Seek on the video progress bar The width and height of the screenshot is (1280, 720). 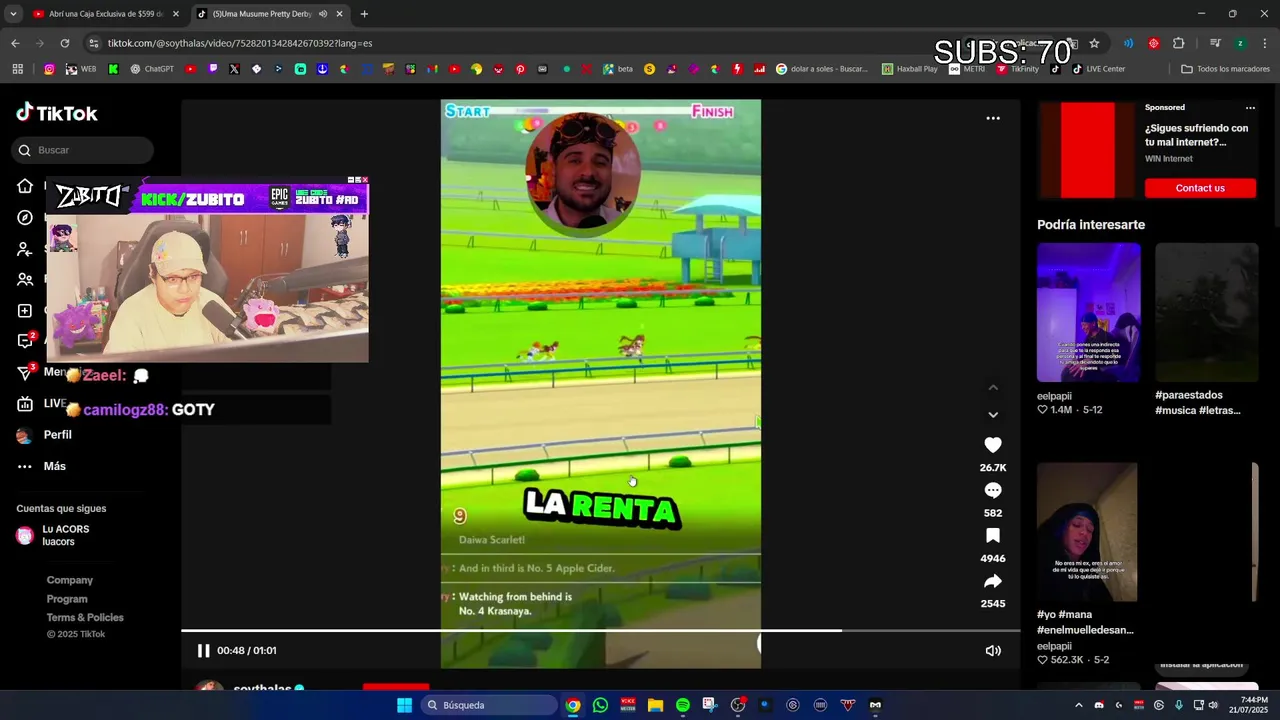point(600,631)
